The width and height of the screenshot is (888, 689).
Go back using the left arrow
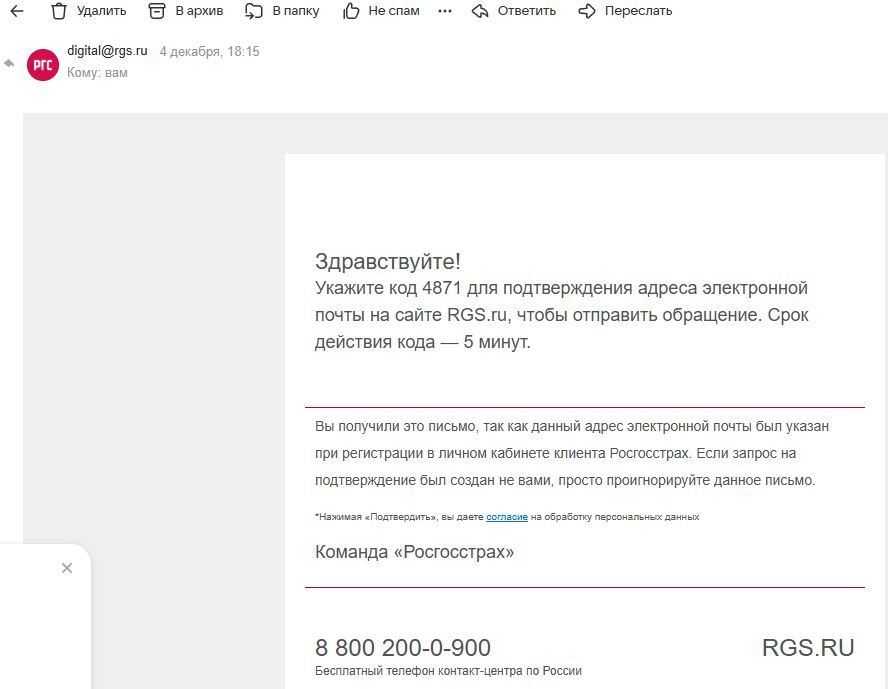pyautogui.click(x=17, y=11)
